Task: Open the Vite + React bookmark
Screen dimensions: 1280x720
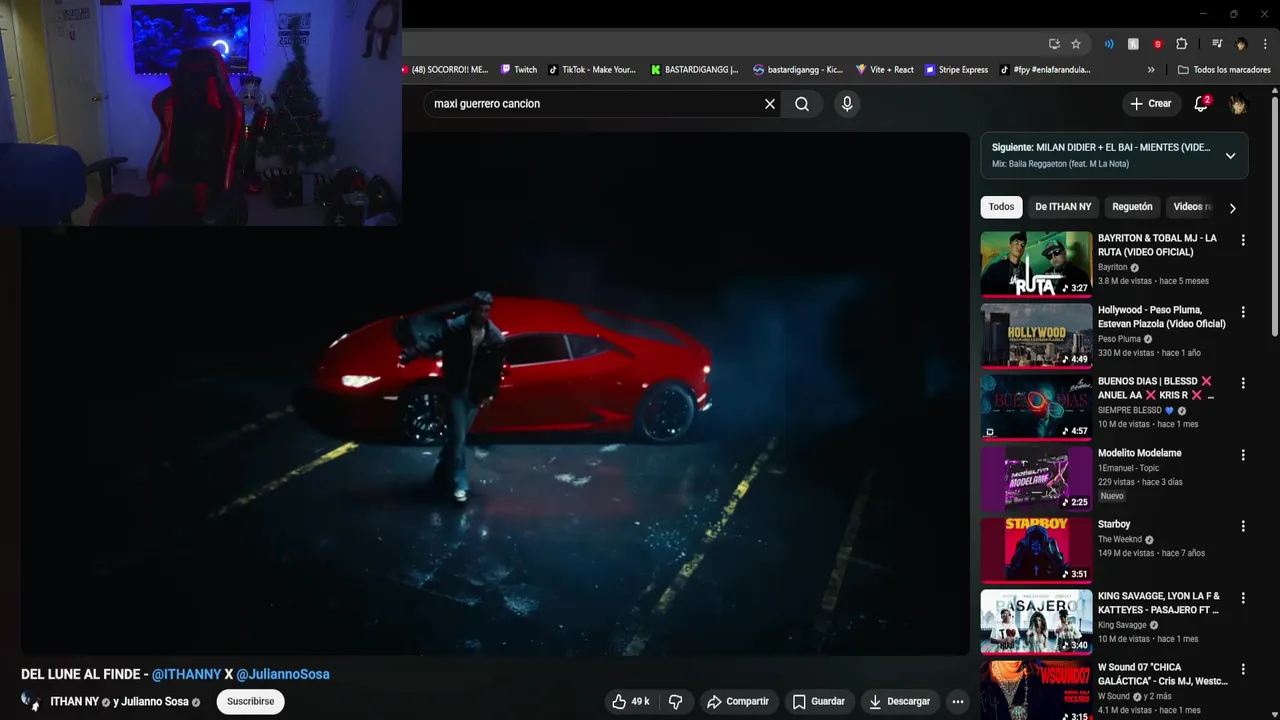Action: pyautogui.click(x=884, y=70)
